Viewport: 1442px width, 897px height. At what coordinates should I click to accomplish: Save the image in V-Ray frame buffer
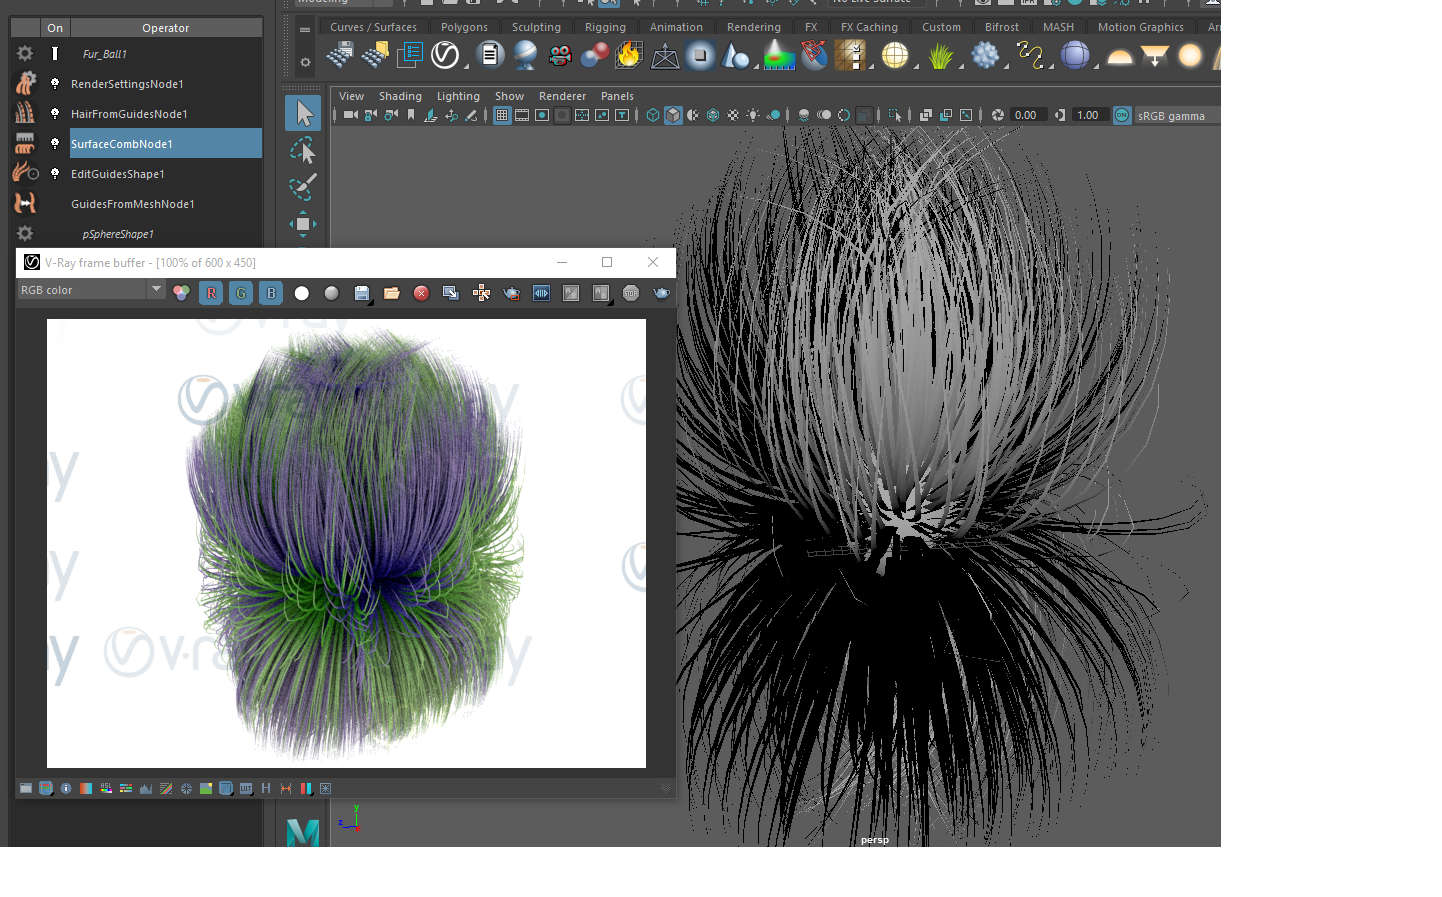[362, 293]
